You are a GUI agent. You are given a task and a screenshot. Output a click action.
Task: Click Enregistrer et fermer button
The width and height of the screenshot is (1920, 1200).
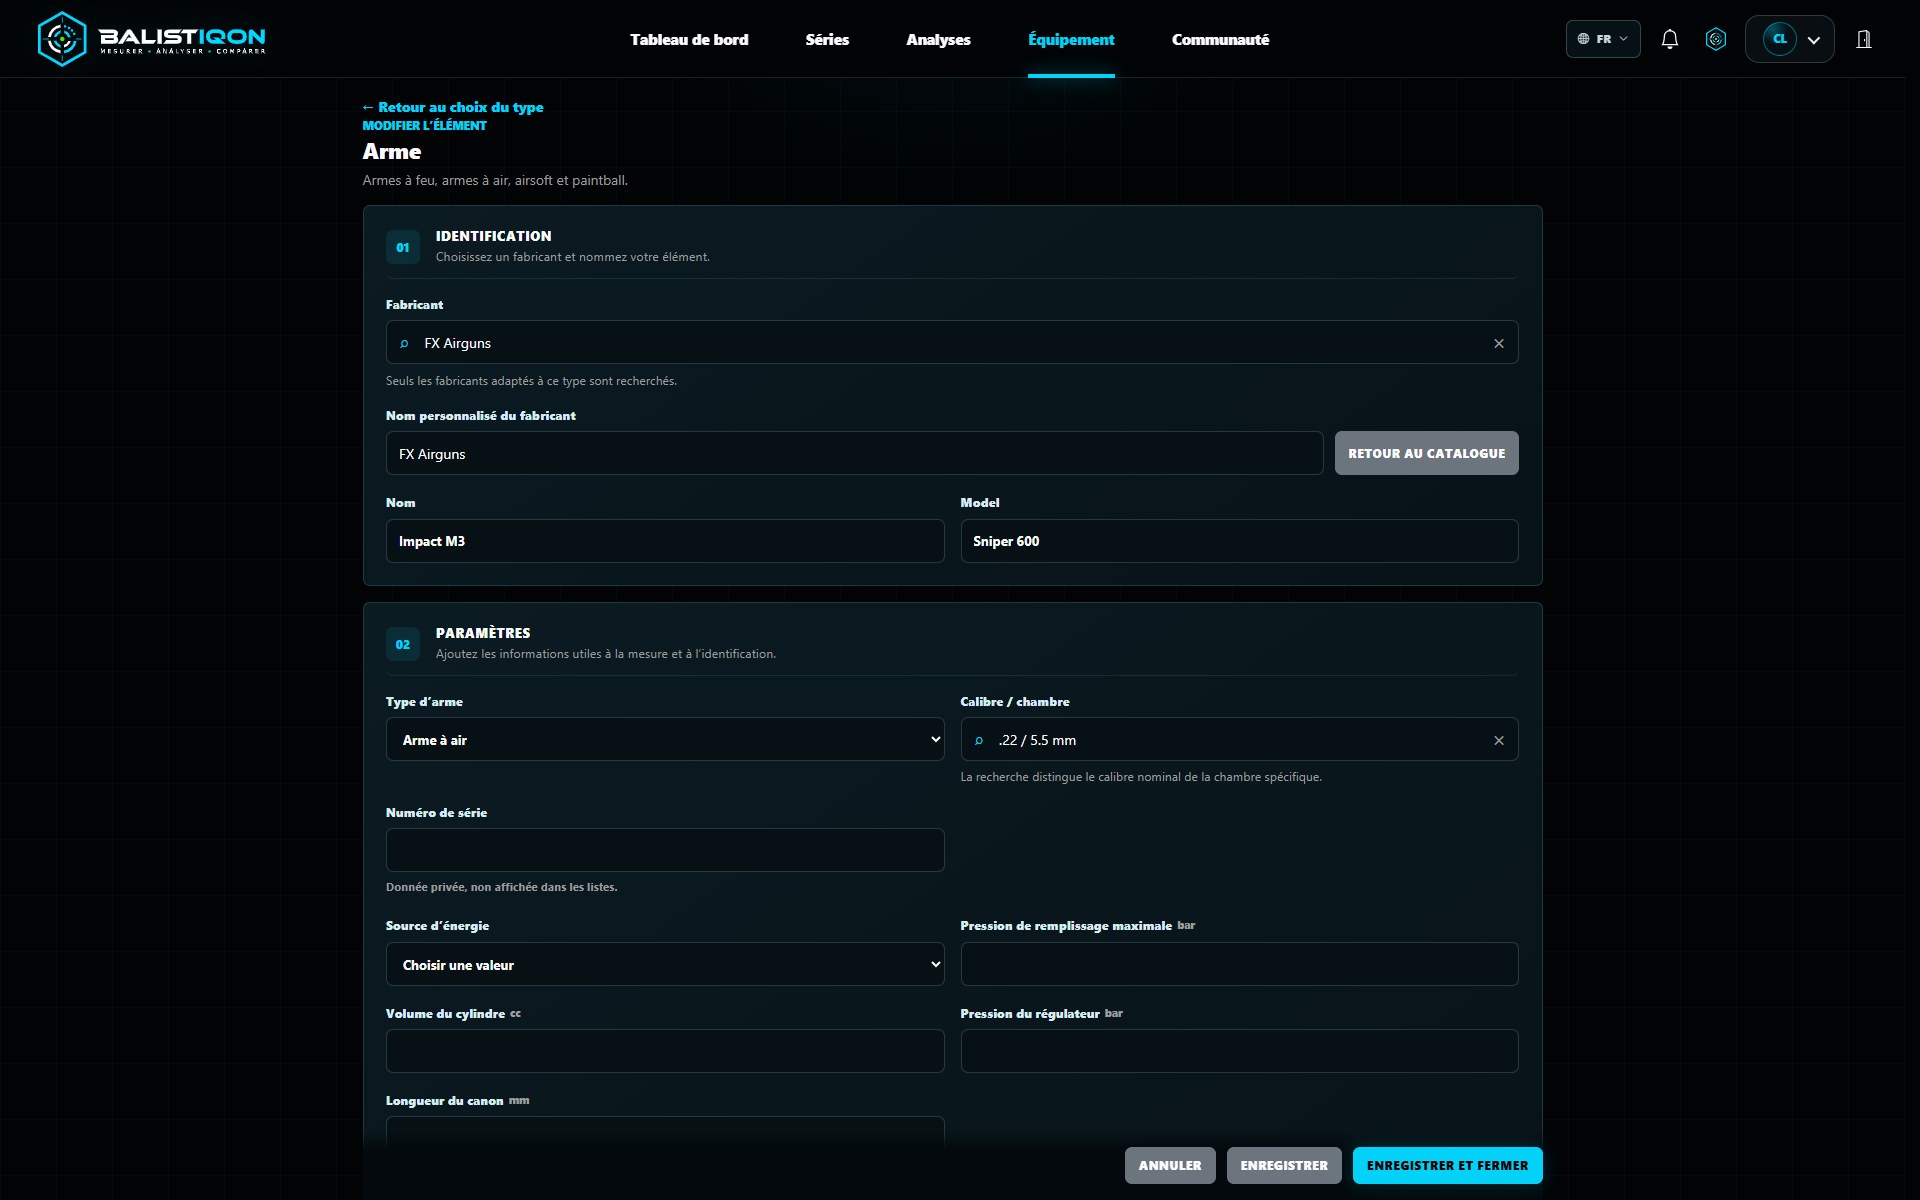[x=1447, y=1165]
